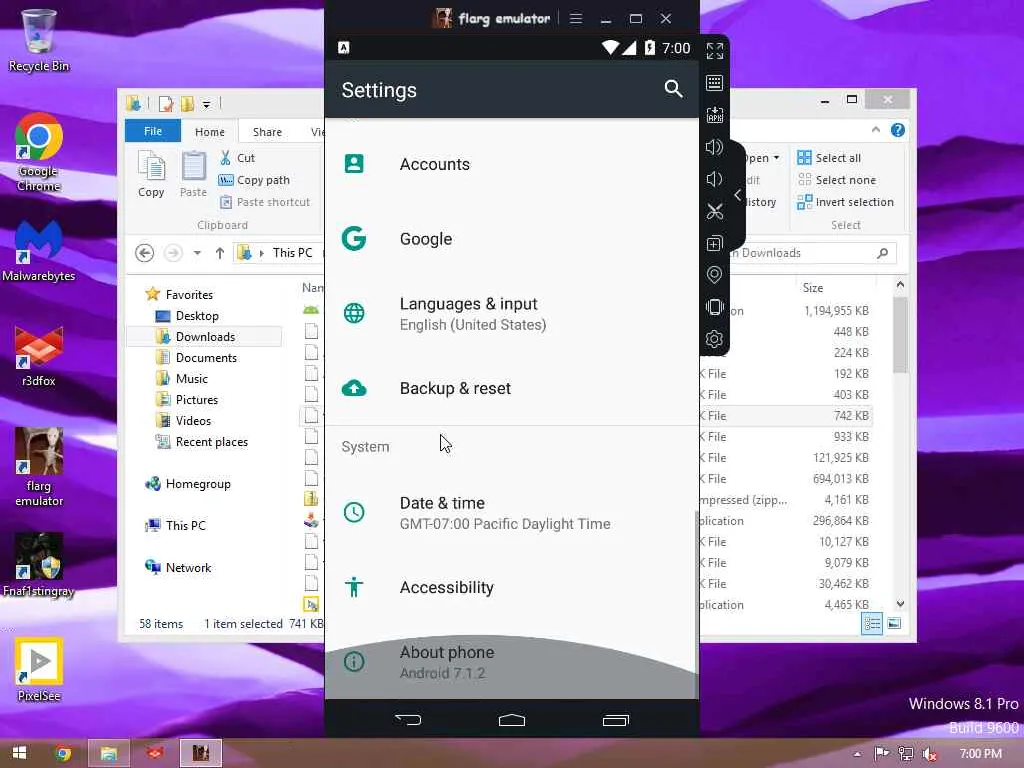Viewport: 1024px width, 768px height.
Task: Click Select all in File Explorer ribbon
Action: tap(829, 158)
